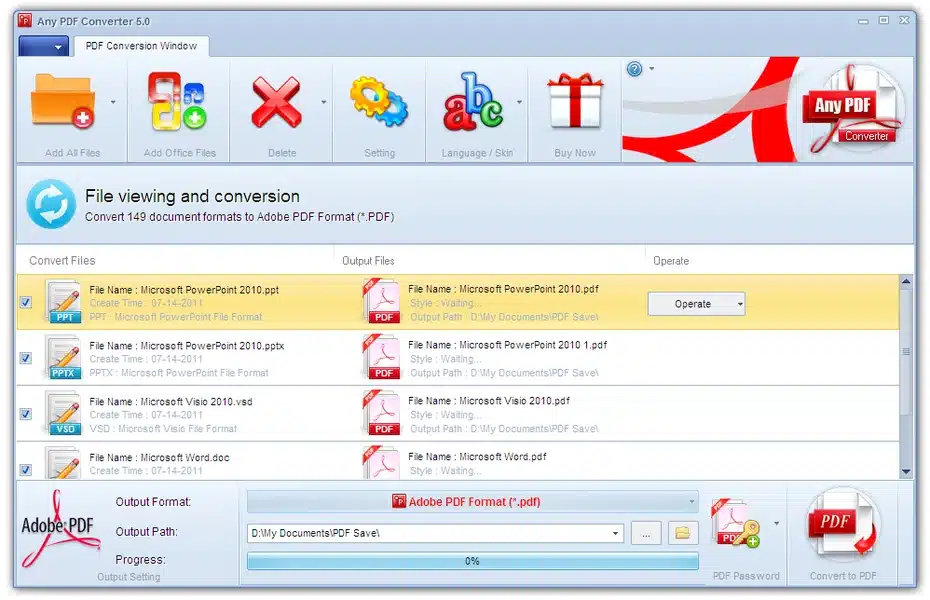Expand the PDF Password dropdown arrow
The width and height of the screenshot is (930, 600).
(x=776, y=524)
